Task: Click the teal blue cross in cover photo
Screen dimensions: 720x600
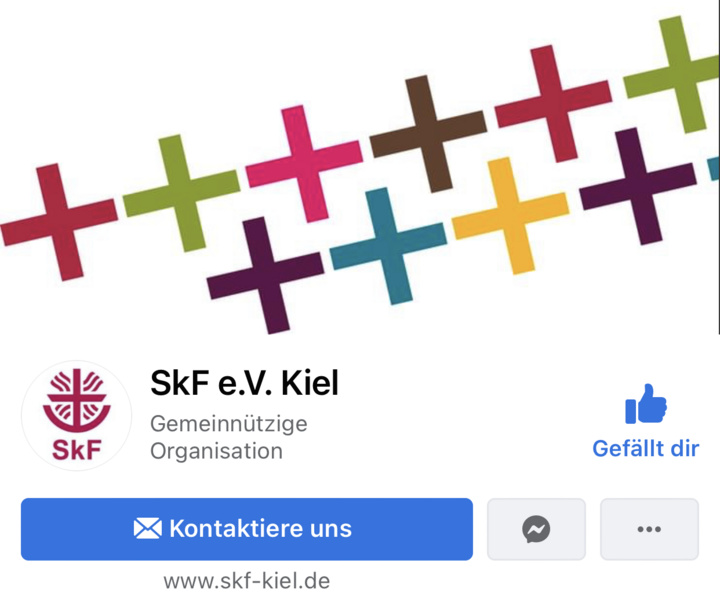Action: pos(388,246)
